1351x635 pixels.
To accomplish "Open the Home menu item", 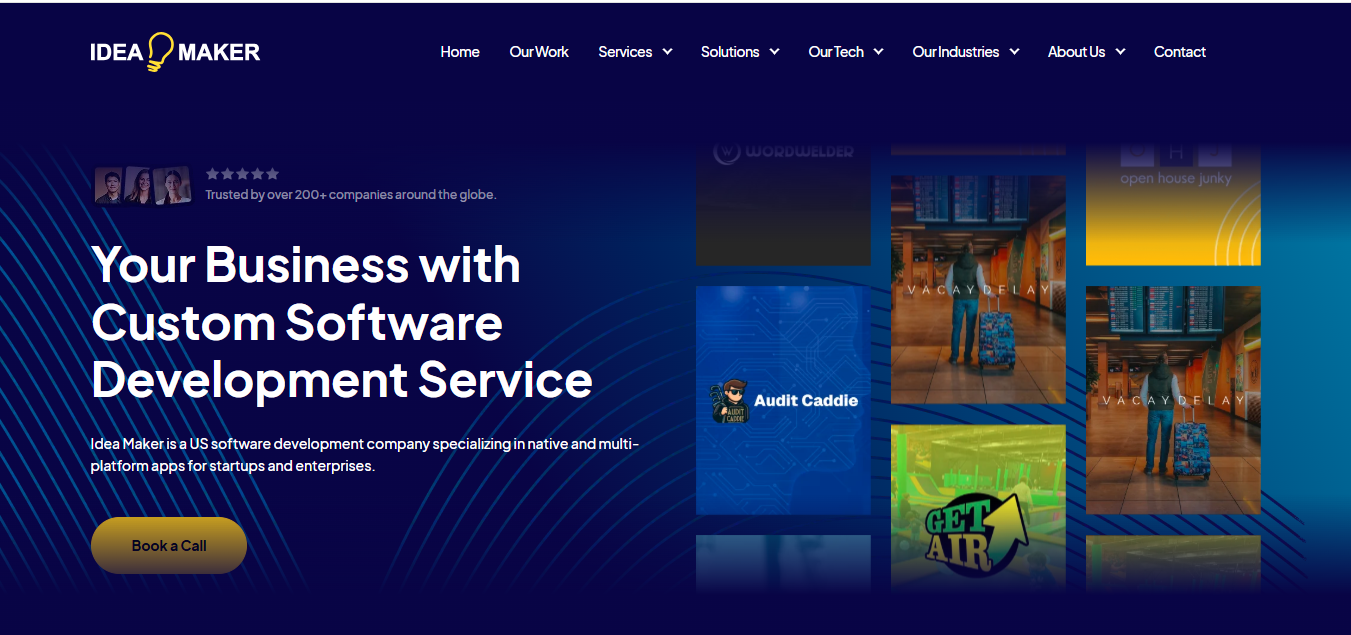I will [460, 52].
